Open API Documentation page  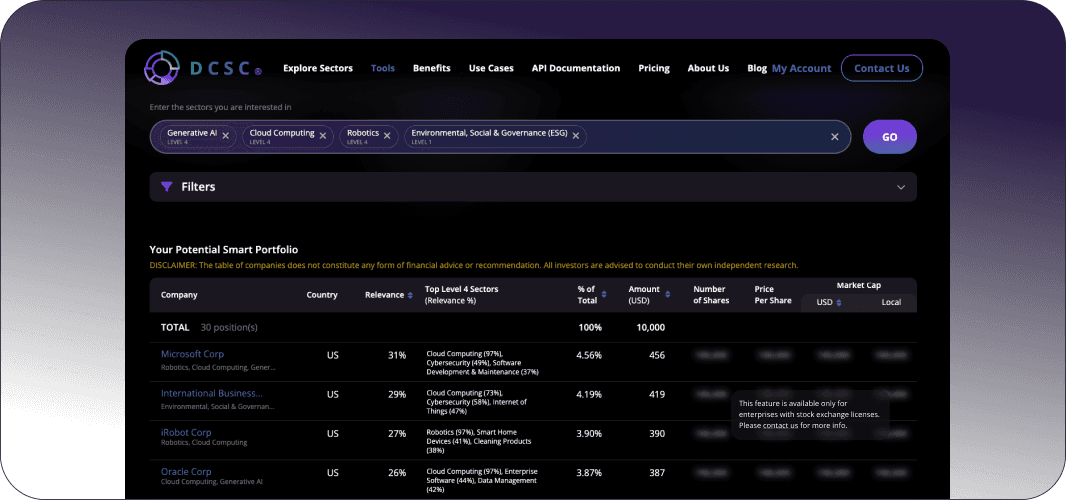576,68
